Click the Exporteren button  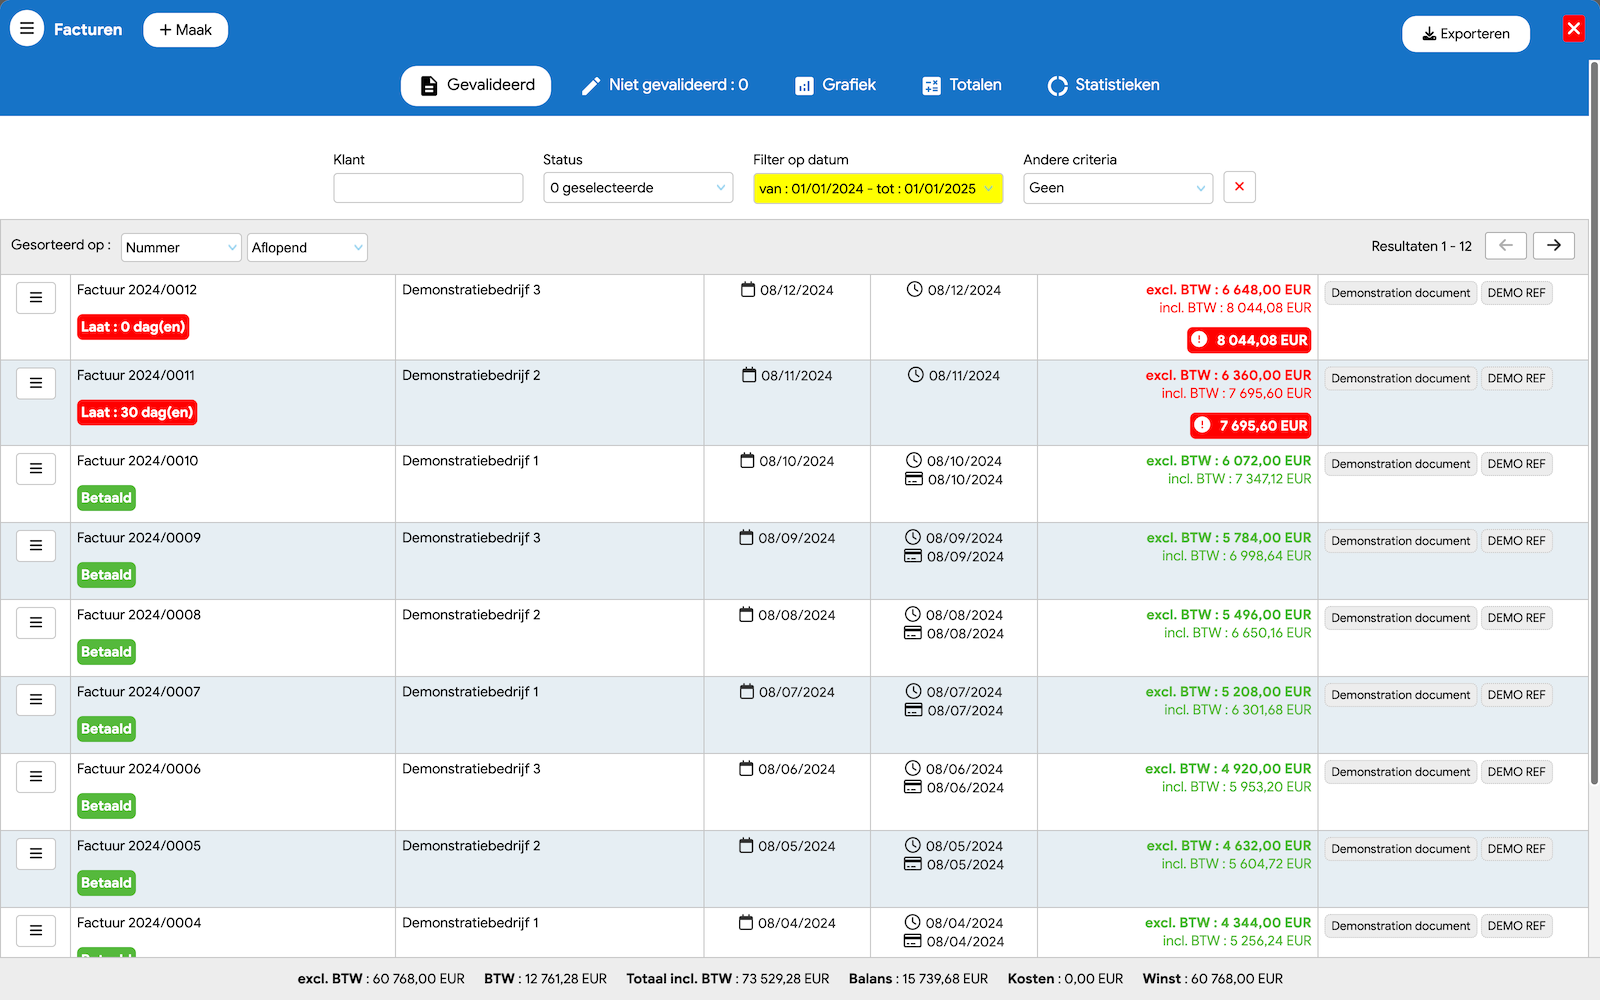point(1466,33)
